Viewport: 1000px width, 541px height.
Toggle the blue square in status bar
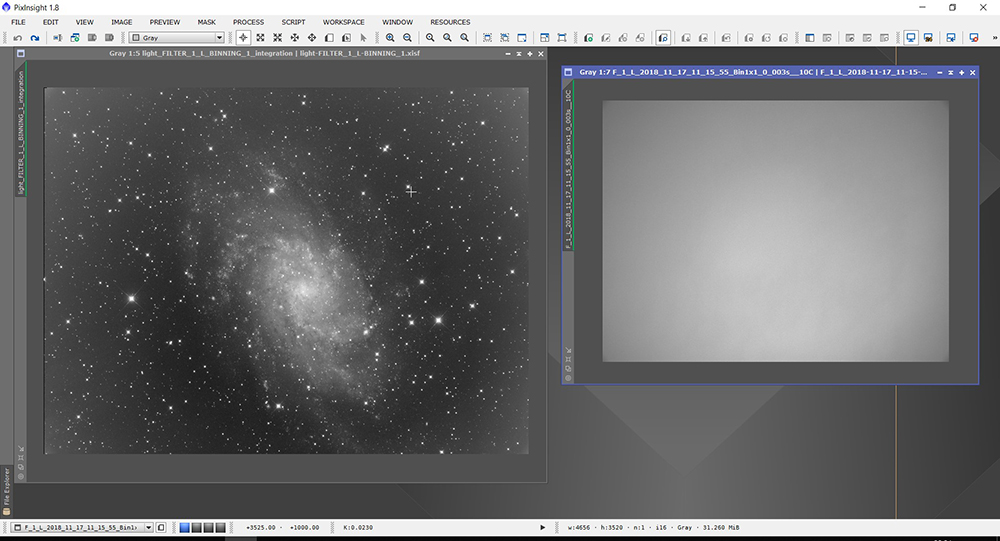184,527
